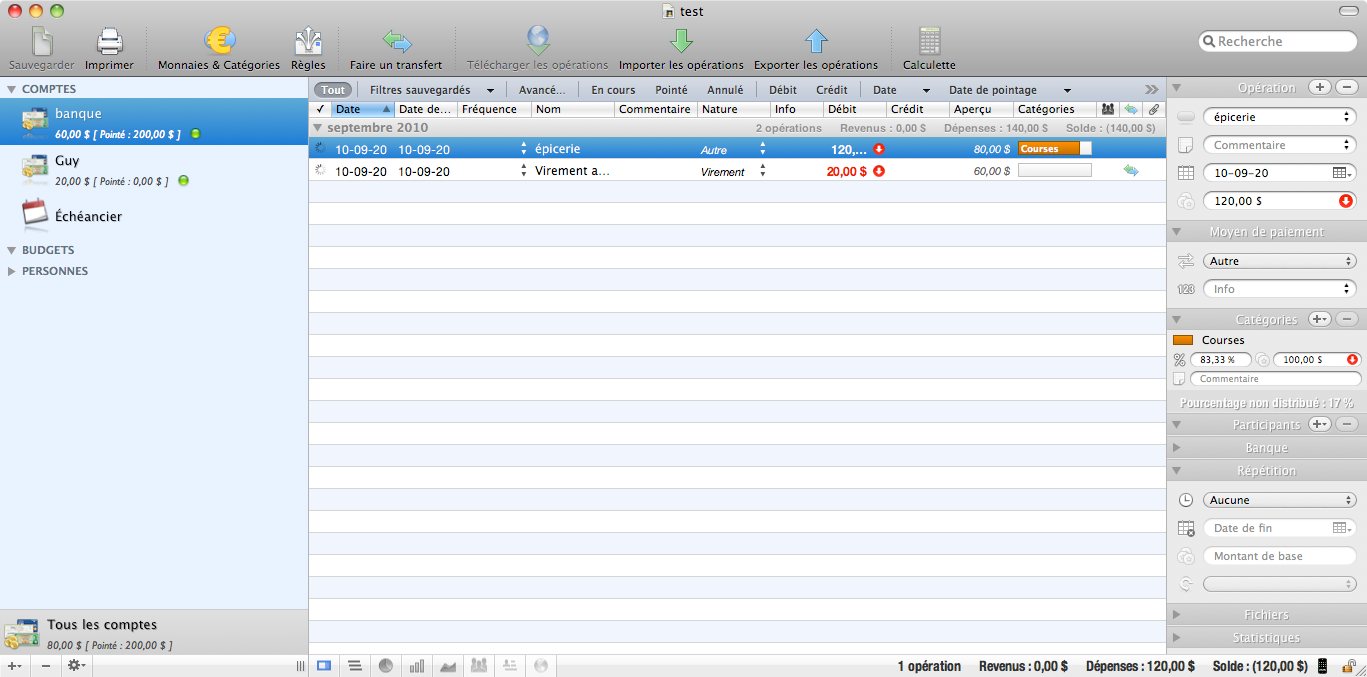Viewport: 1367px width, 677px height.
Task: Open the Filtres sauvegardés dropdown
Action: (x=431, y=90)
